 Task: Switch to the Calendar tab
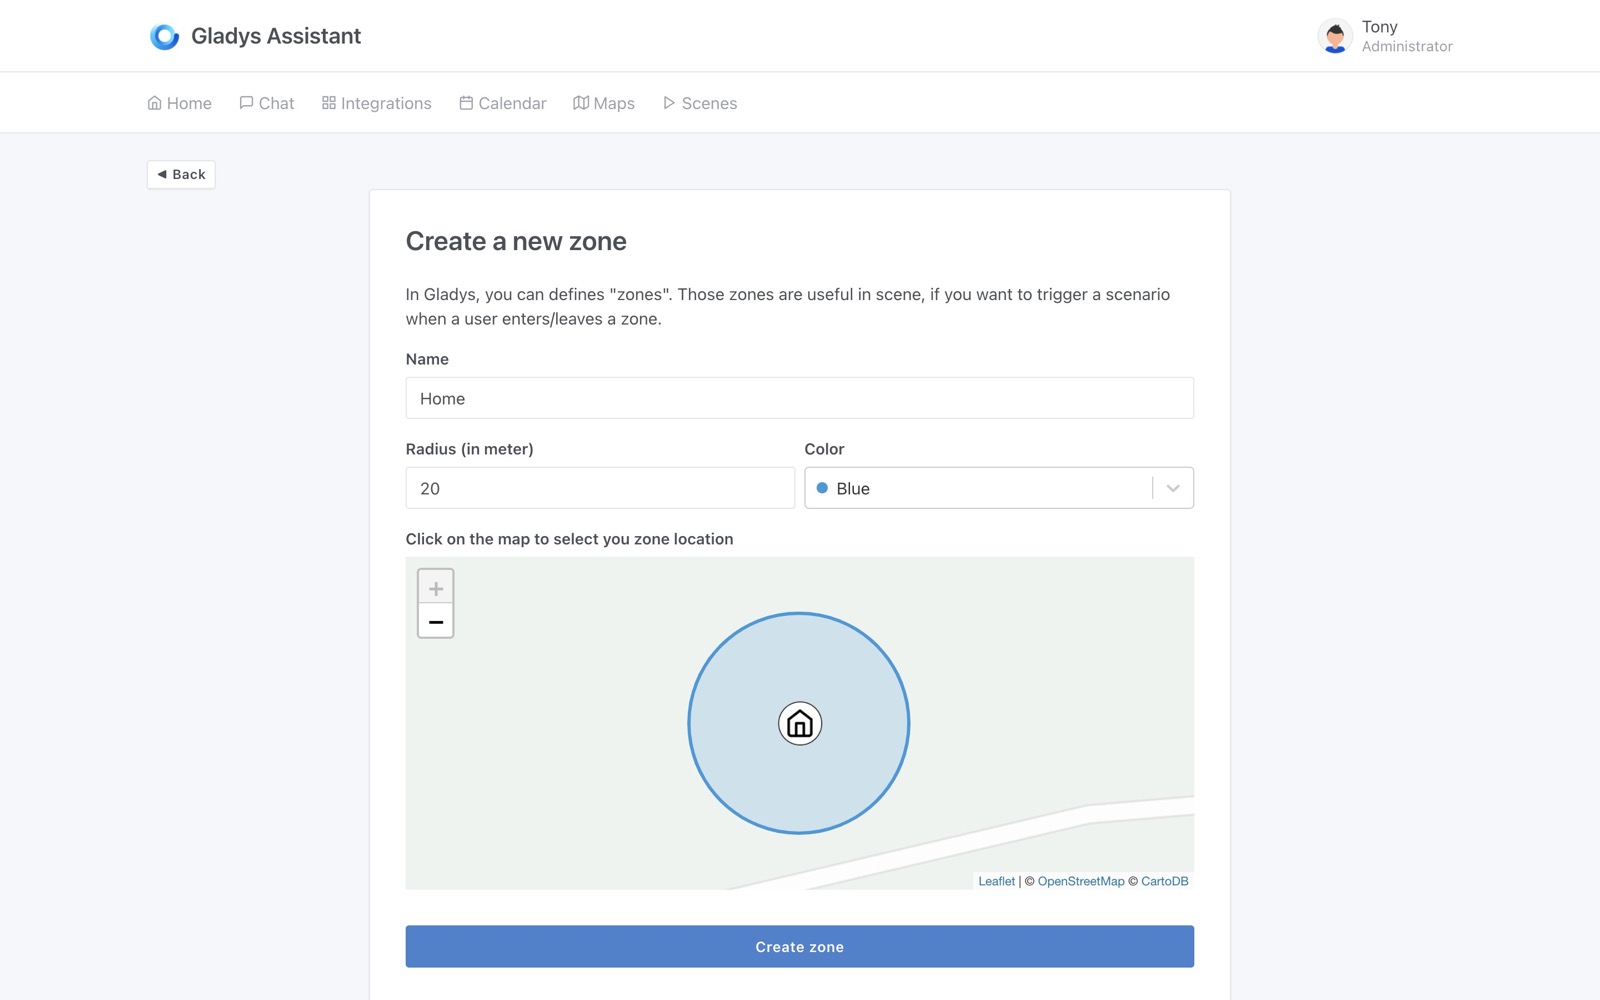pos(503,103)
